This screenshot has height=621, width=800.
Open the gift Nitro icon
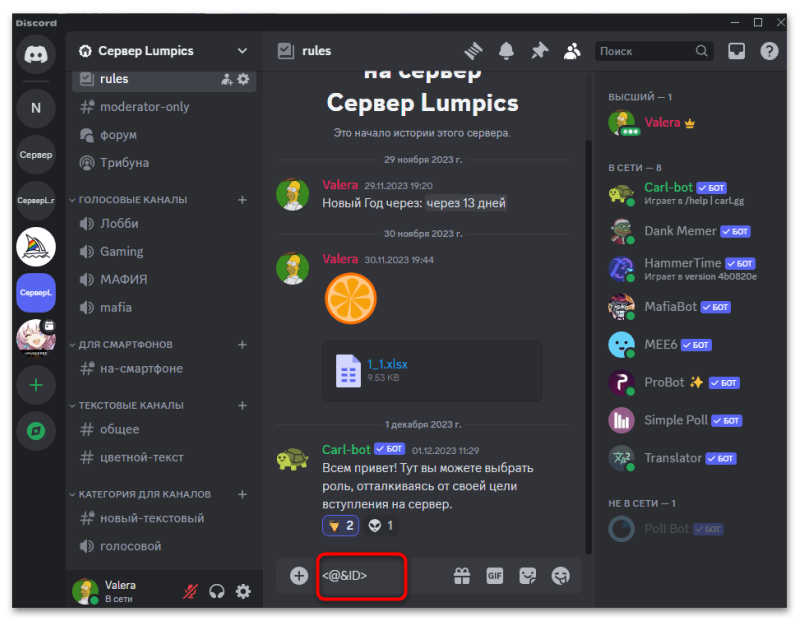coord(462,576)
